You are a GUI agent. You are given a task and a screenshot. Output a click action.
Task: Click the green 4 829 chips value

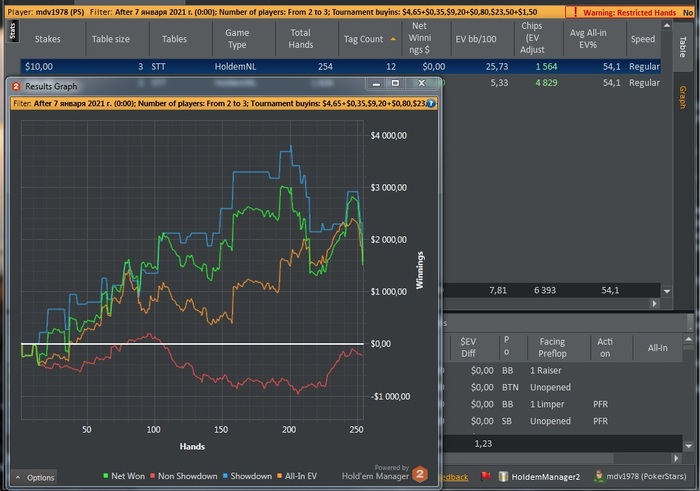pos(546,83)
